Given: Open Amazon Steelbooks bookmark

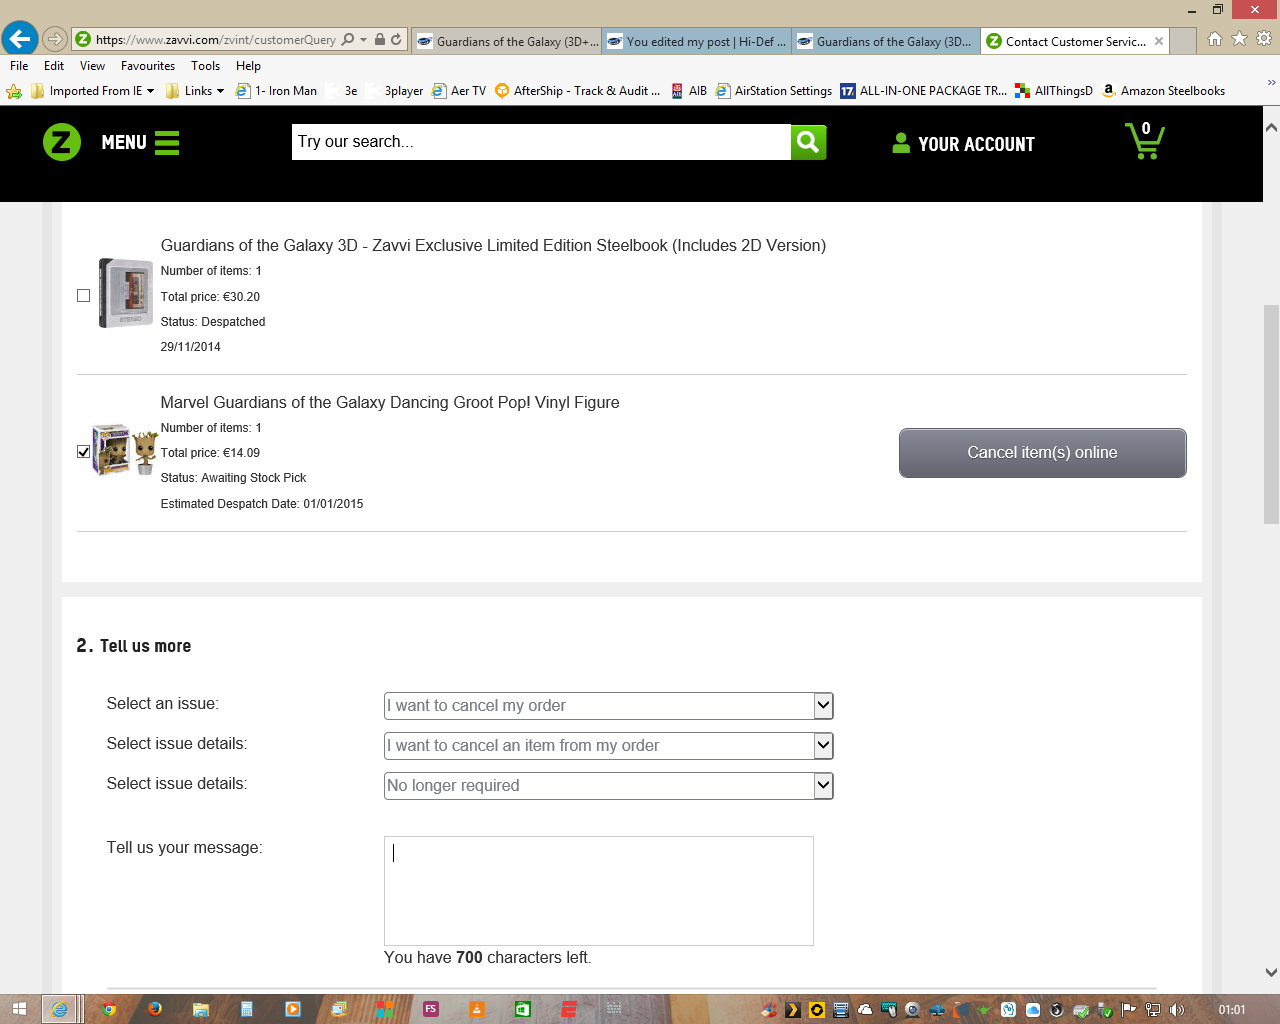Looking at the screenshot, I should (1163, 91).
